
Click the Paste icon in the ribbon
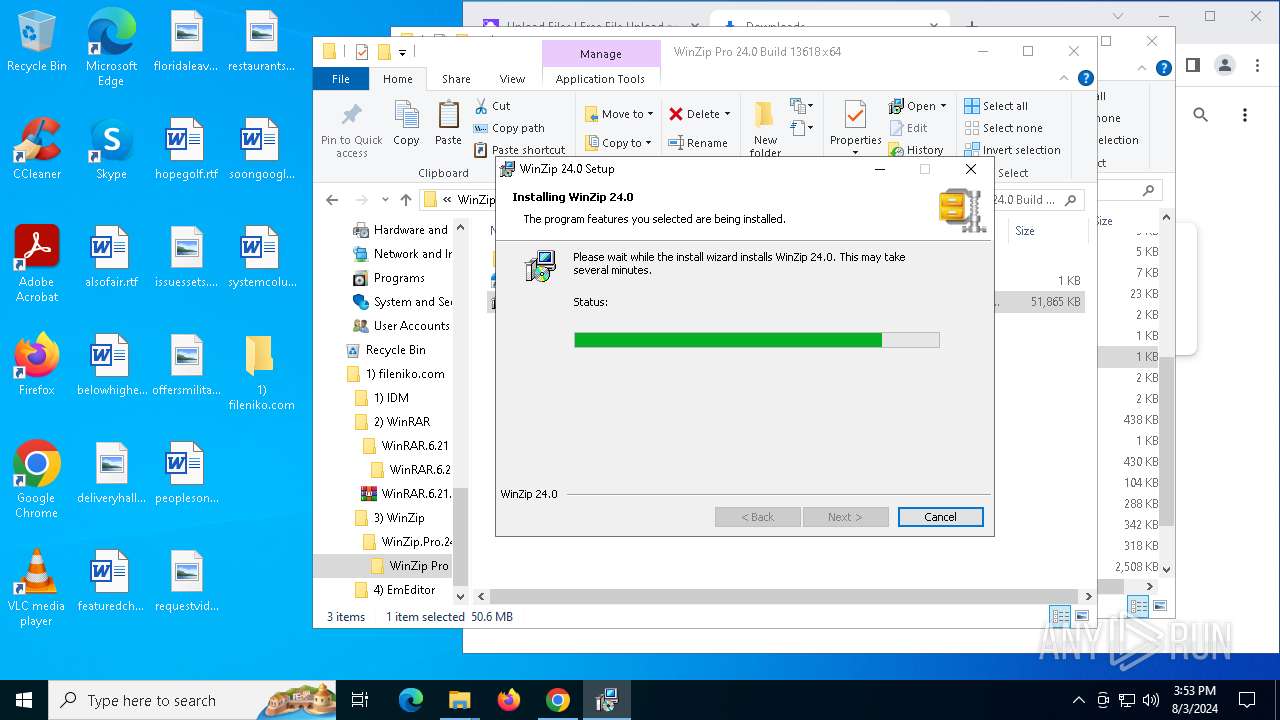coord(448,114)
